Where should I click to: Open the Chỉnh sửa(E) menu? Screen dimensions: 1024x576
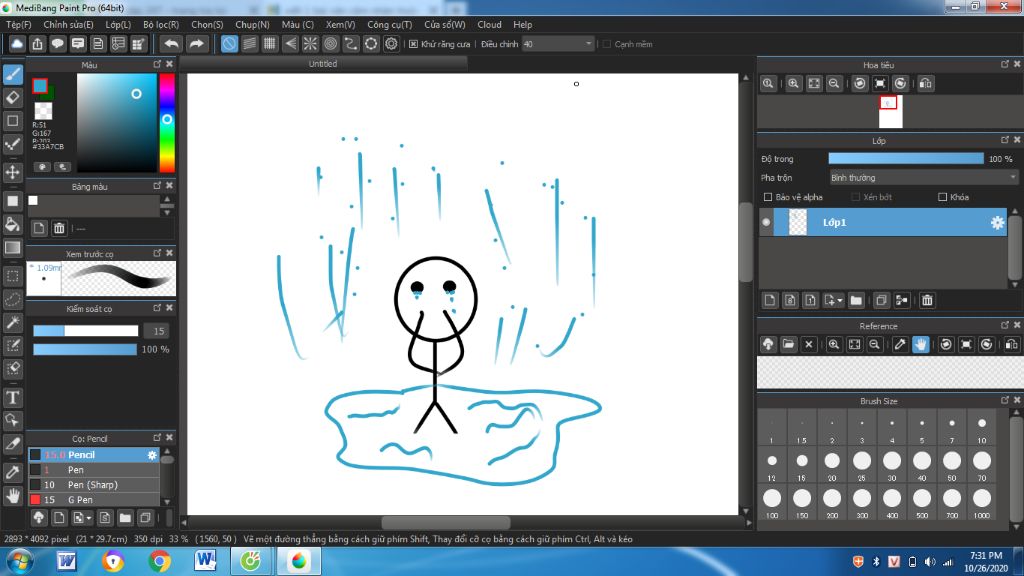(69, 24)
